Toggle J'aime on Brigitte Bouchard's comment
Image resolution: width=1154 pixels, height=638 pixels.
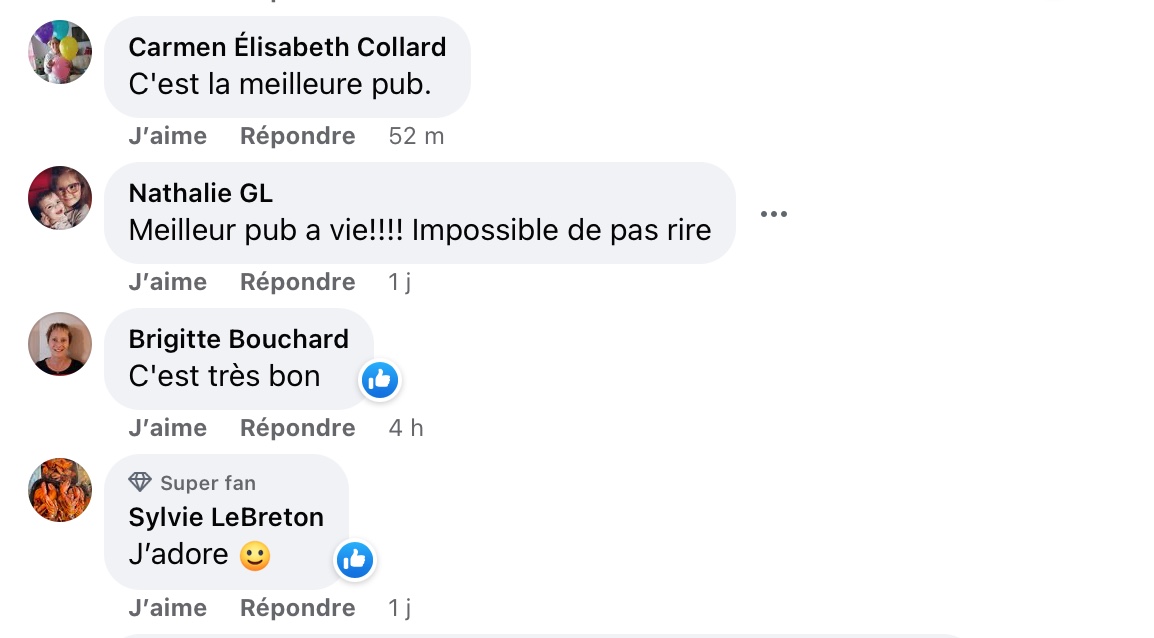pos(168,428)
